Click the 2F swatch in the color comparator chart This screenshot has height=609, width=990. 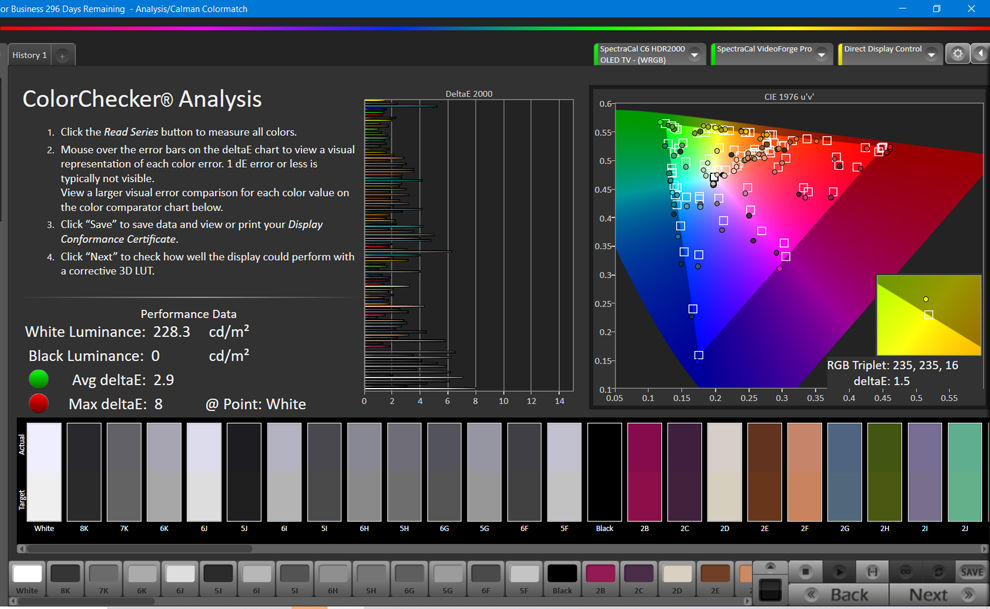[805, 472]
